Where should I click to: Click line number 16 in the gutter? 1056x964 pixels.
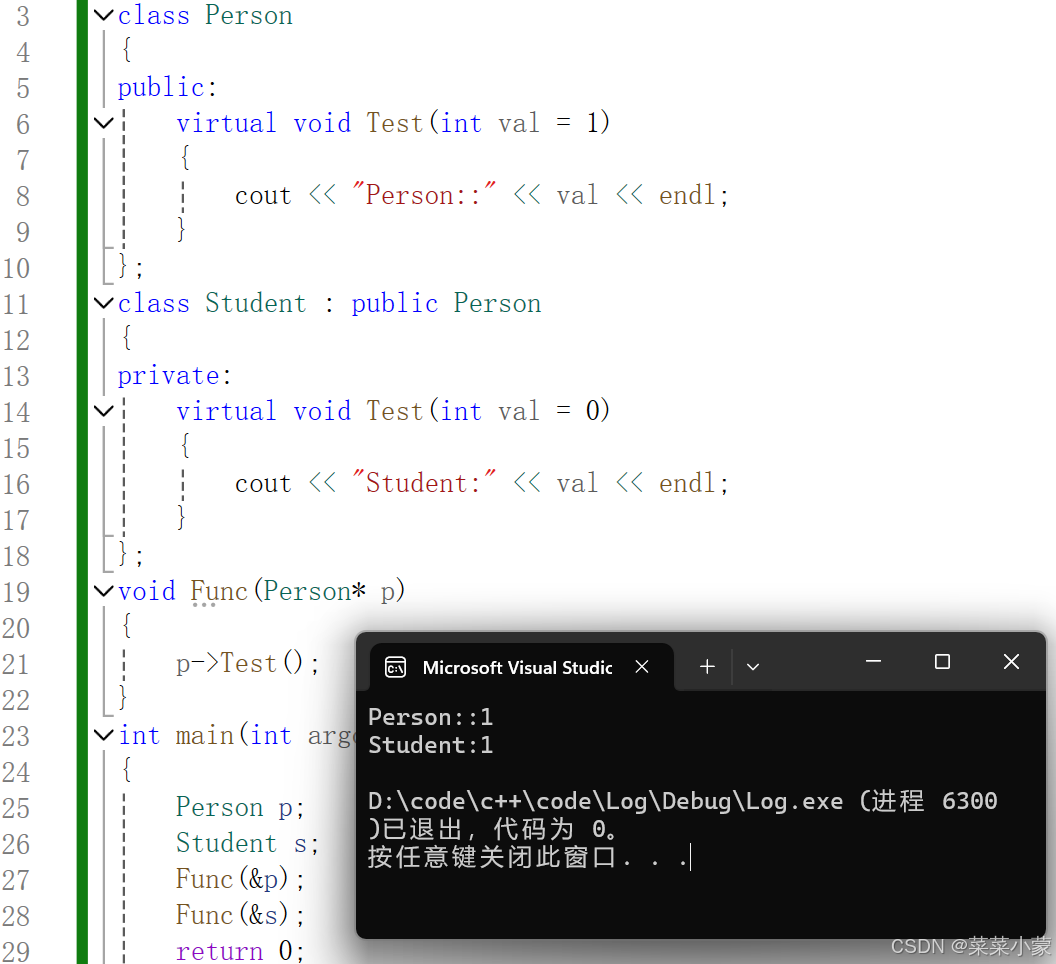pos(16,484)
